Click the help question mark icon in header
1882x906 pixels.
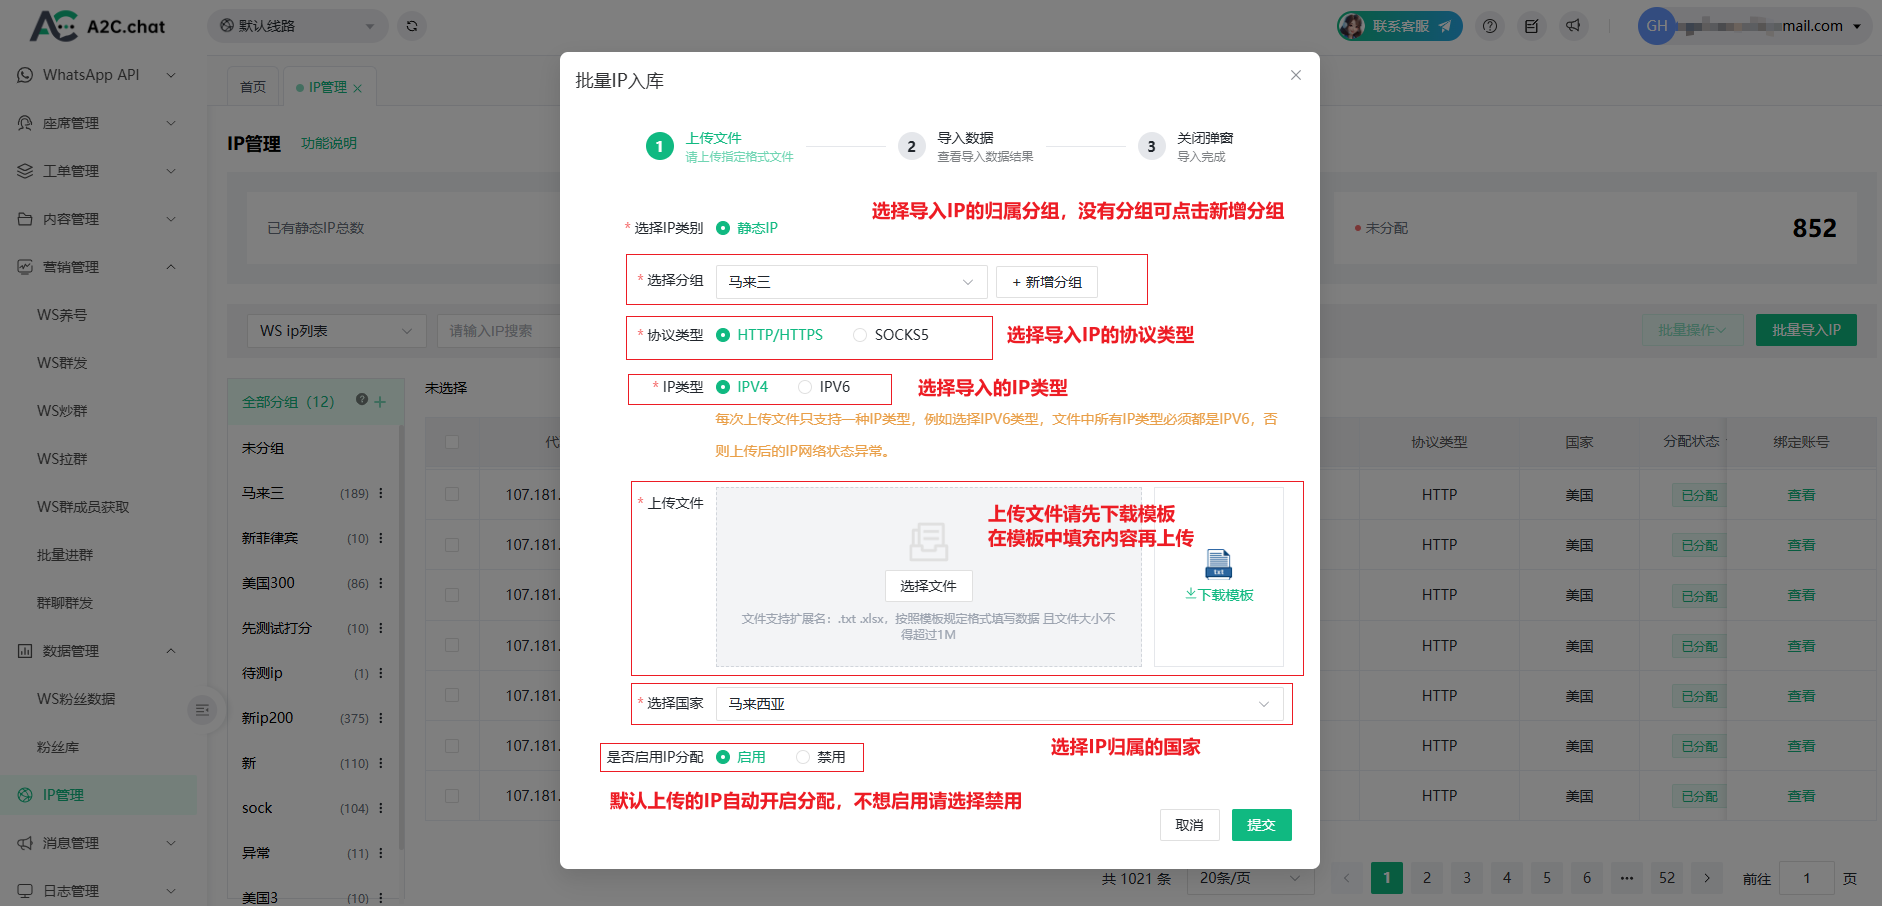[1490, 26]
